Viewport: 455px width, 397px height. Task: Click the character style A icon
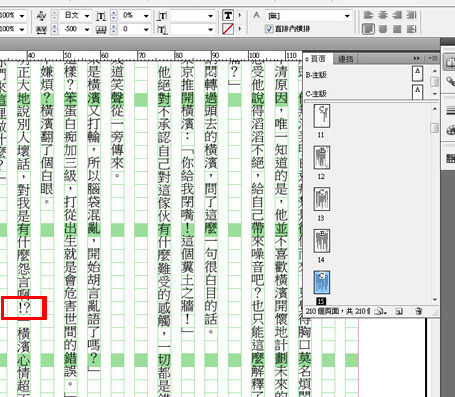pos(256,15)
